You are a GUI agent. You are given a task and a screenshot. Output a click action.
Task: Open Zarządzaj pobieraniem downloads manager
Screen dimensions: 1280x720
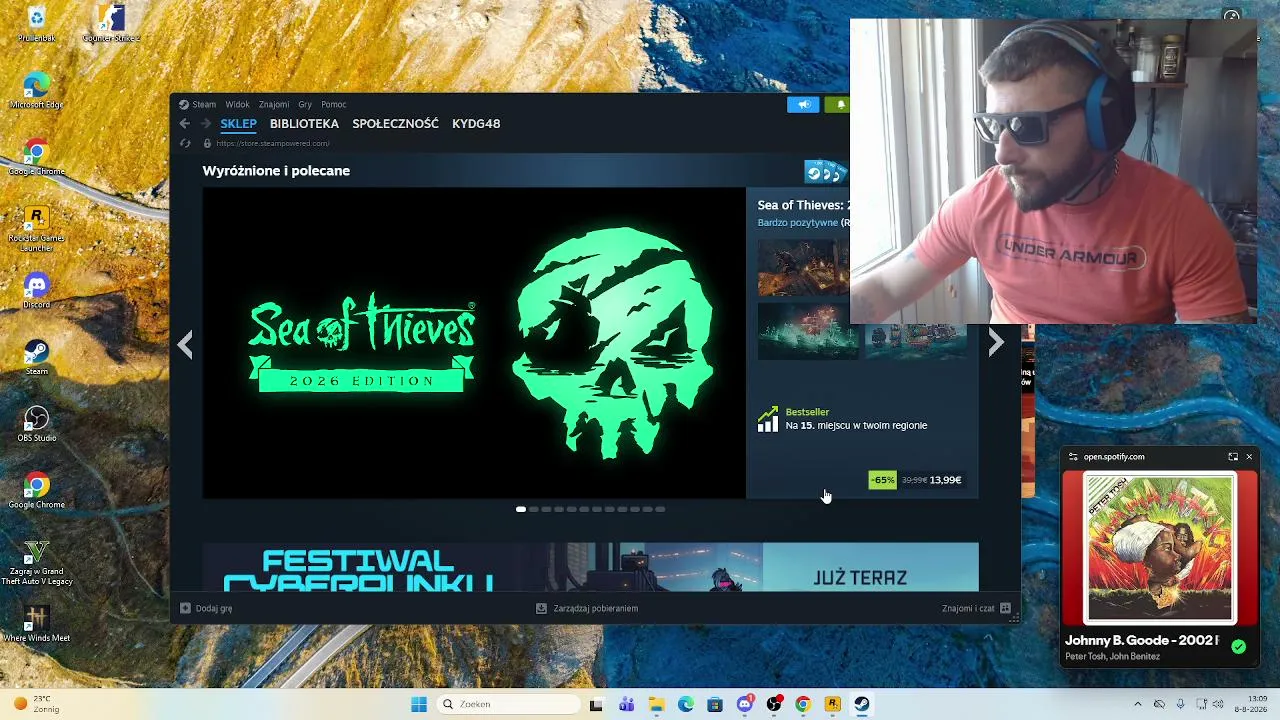point(587,608)
